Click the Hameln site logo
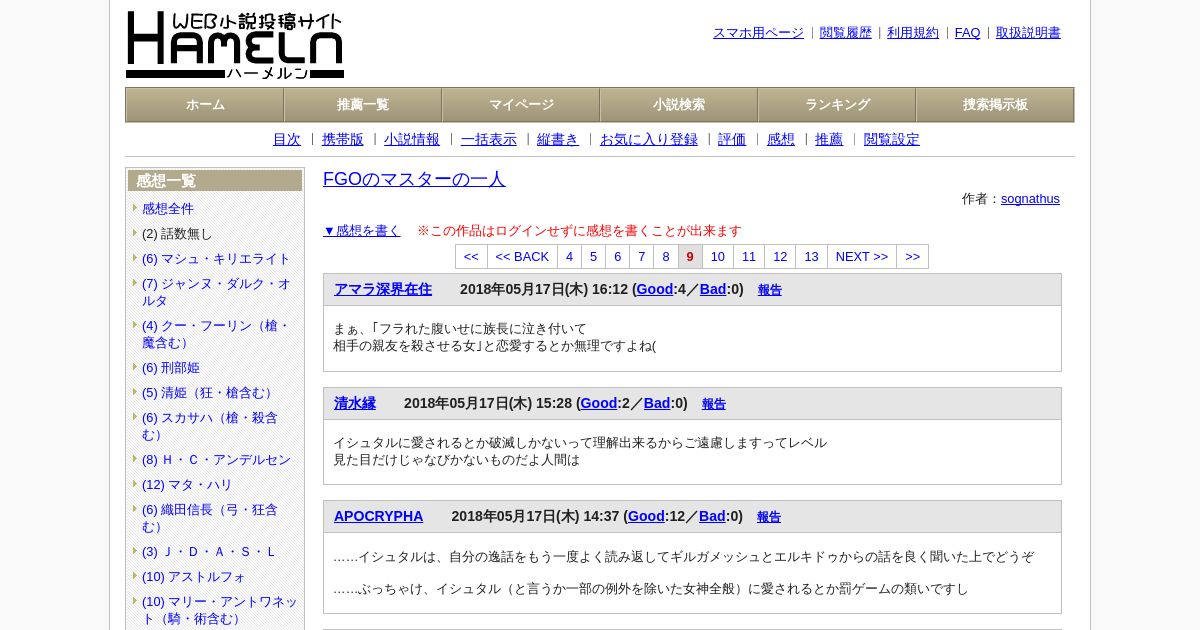This screenshot has width=1200, height=630. coord(235,45)
